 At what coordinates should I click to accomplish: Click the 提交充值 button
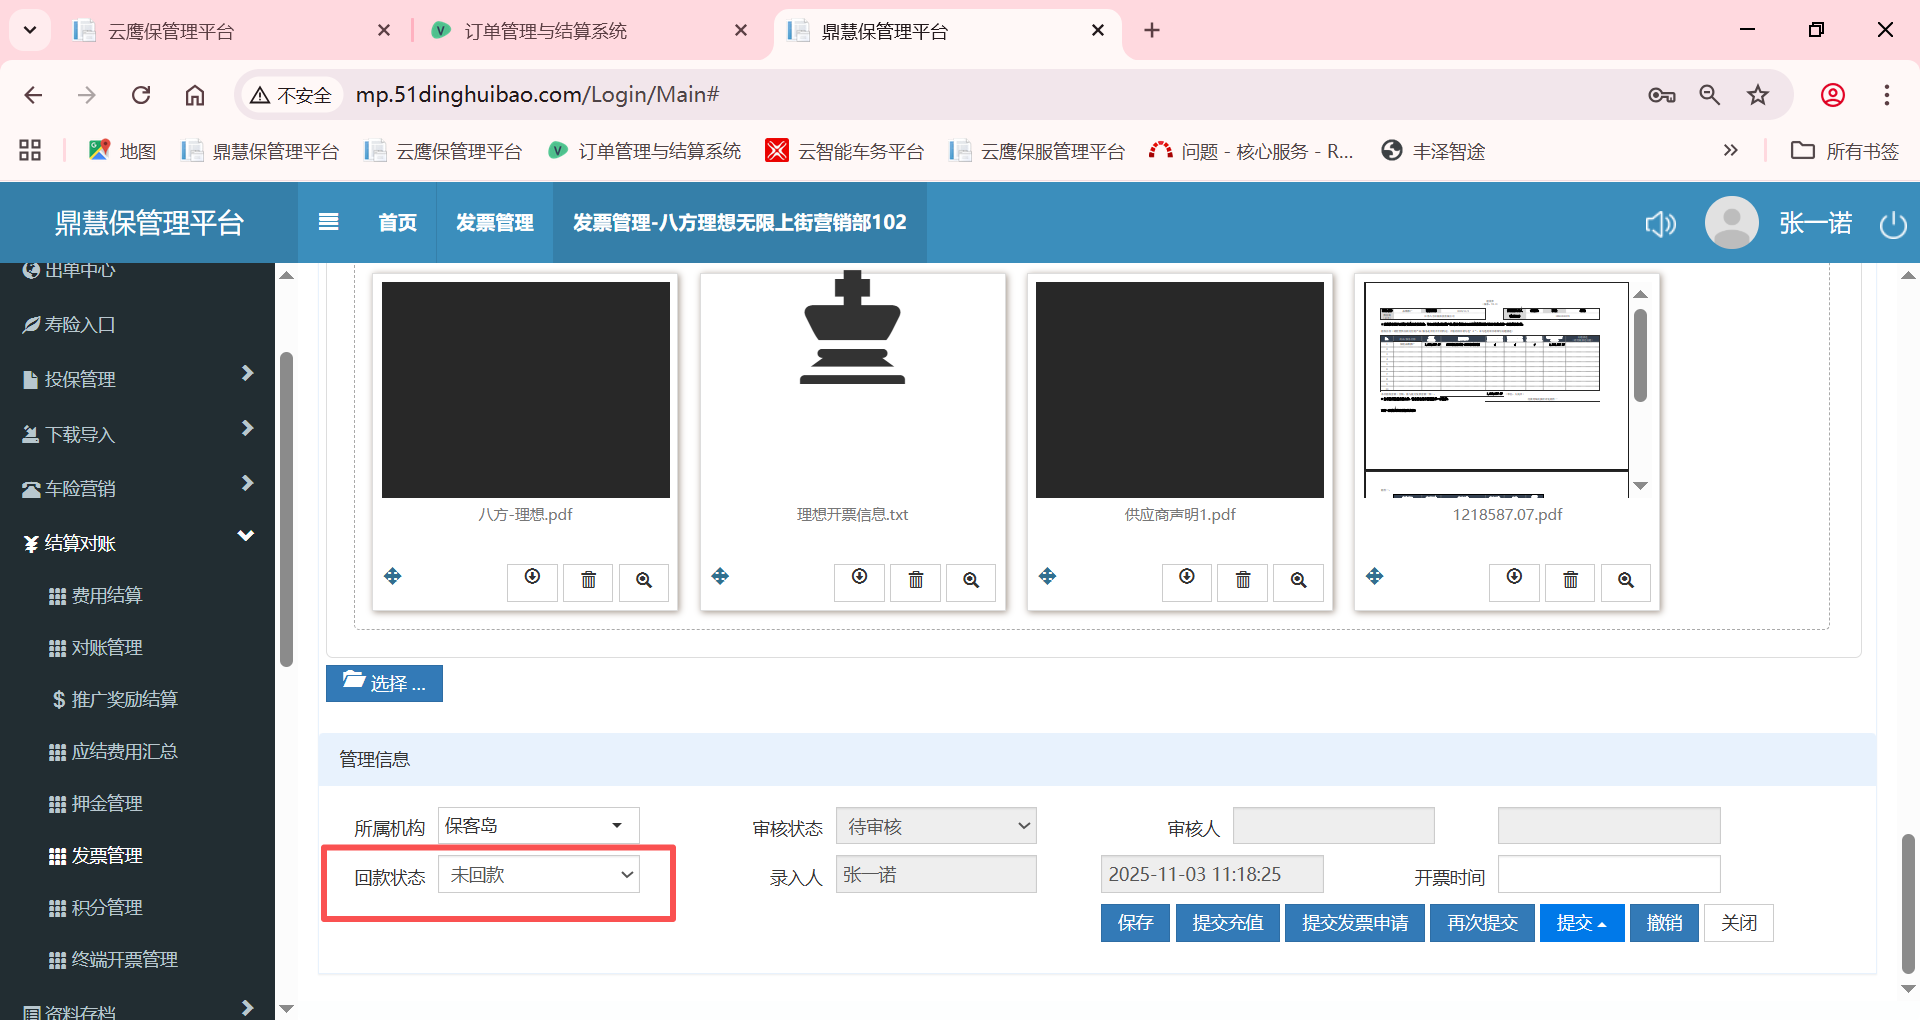1228,923
